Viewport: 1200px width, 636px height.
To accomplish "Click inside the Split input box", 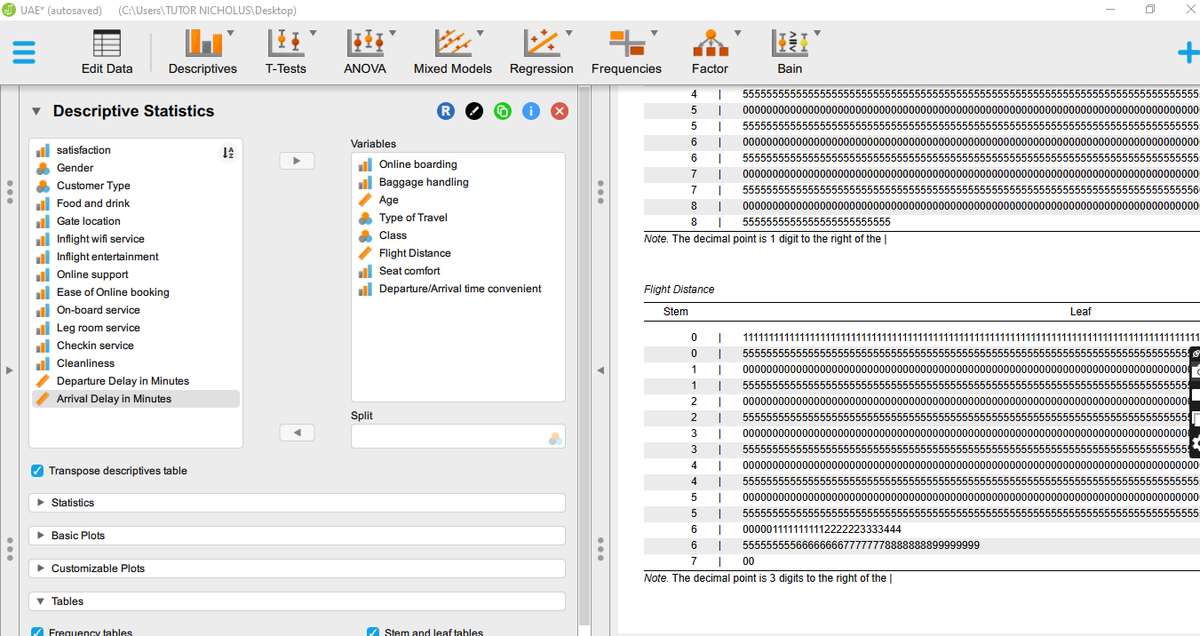I will click(458, 437).
